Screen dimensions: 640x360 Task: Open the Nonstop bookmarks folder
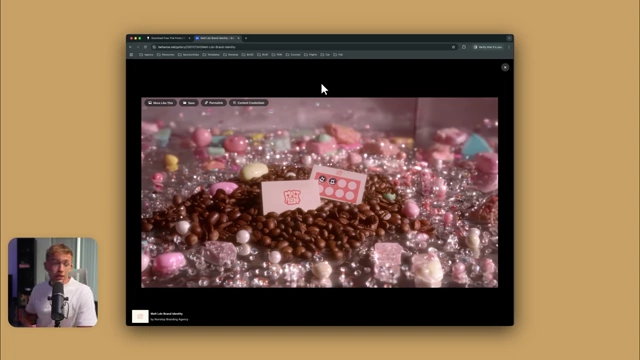231,54
